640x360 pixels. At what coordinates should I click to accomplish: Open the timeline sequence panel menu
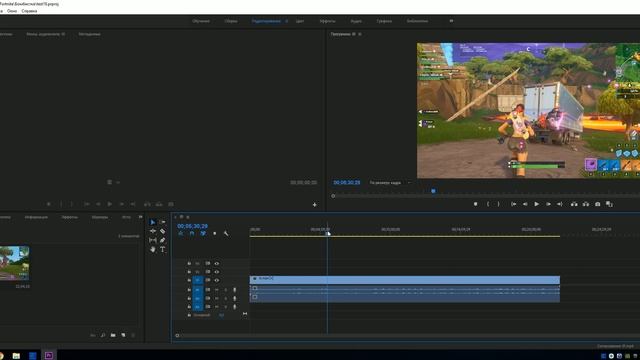coord(188,217)
